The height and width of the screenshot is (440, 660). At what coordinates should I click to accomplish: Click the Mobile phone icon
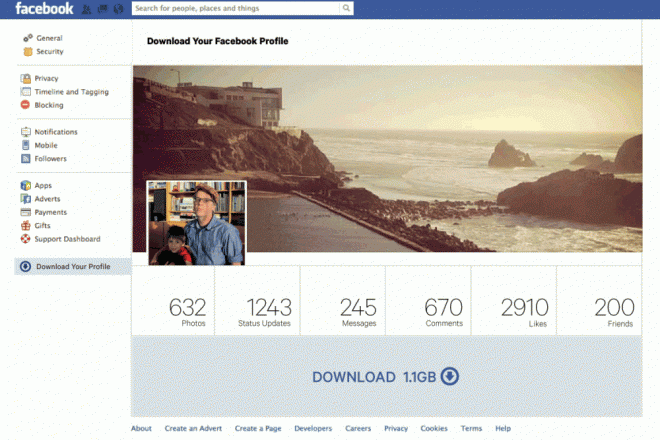26,145
